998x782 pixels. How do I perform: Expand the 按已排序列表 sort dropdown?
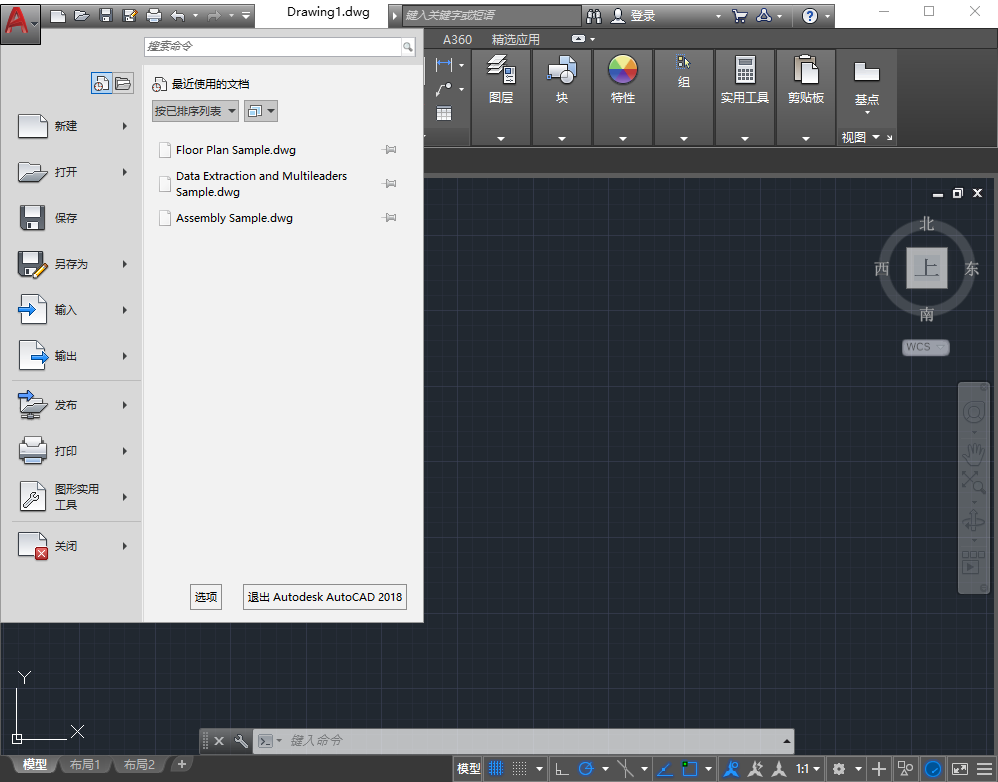point(195,111)
